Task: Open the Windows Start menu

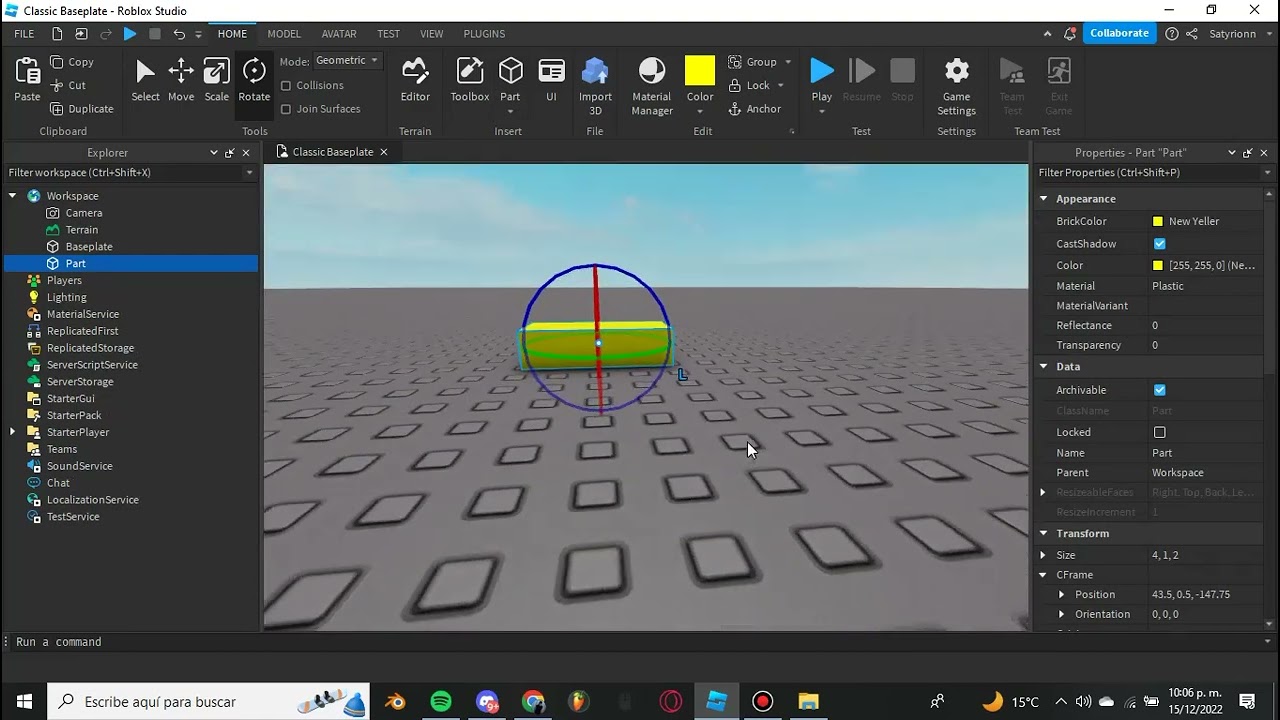Action: tap(24, 702)
